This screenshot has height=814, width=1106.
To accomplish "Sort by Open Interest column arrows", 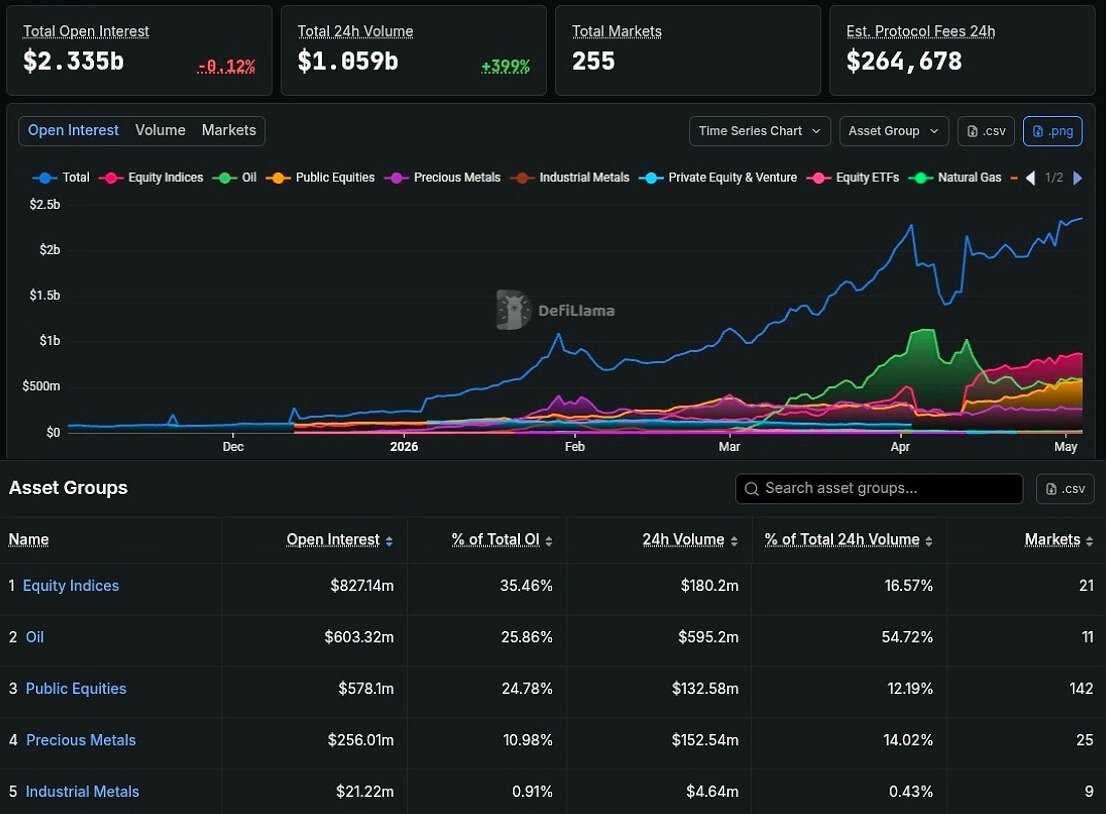I will (389, 541).
